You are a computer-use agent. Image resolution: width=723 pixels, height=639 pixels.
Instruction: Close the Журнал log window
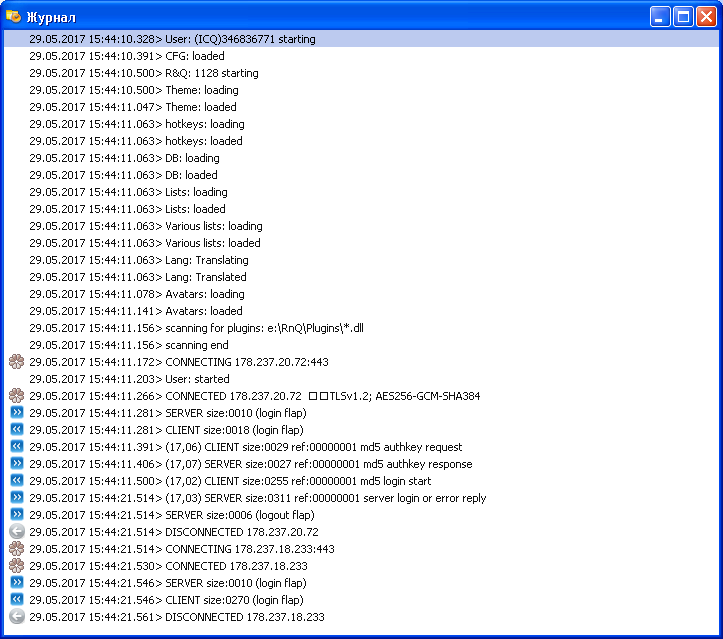tap(706, 17)
